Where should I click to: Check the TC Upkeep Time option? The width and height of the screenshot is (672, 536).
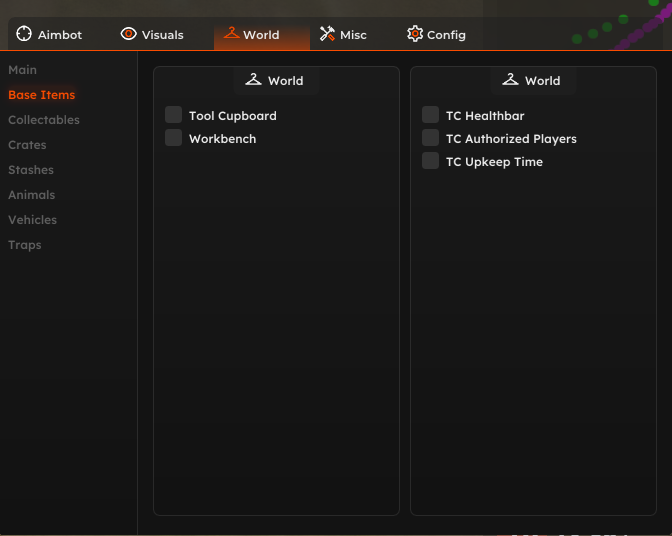click(x=430, y=161)
